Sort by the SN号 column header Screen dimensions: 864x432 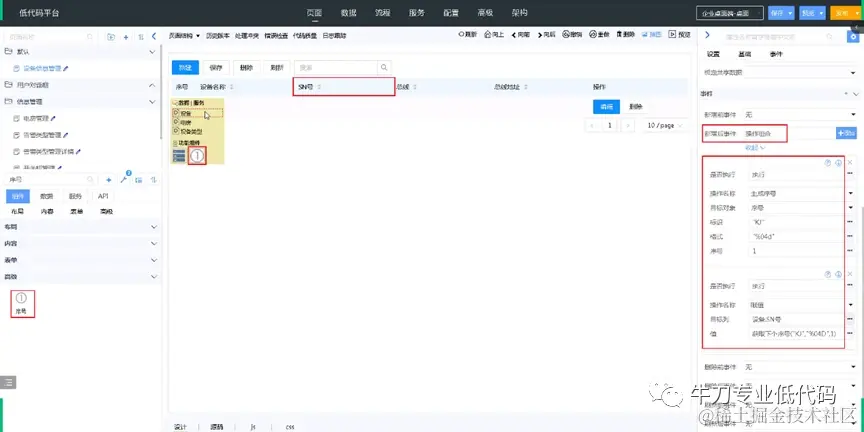point(343,87)
